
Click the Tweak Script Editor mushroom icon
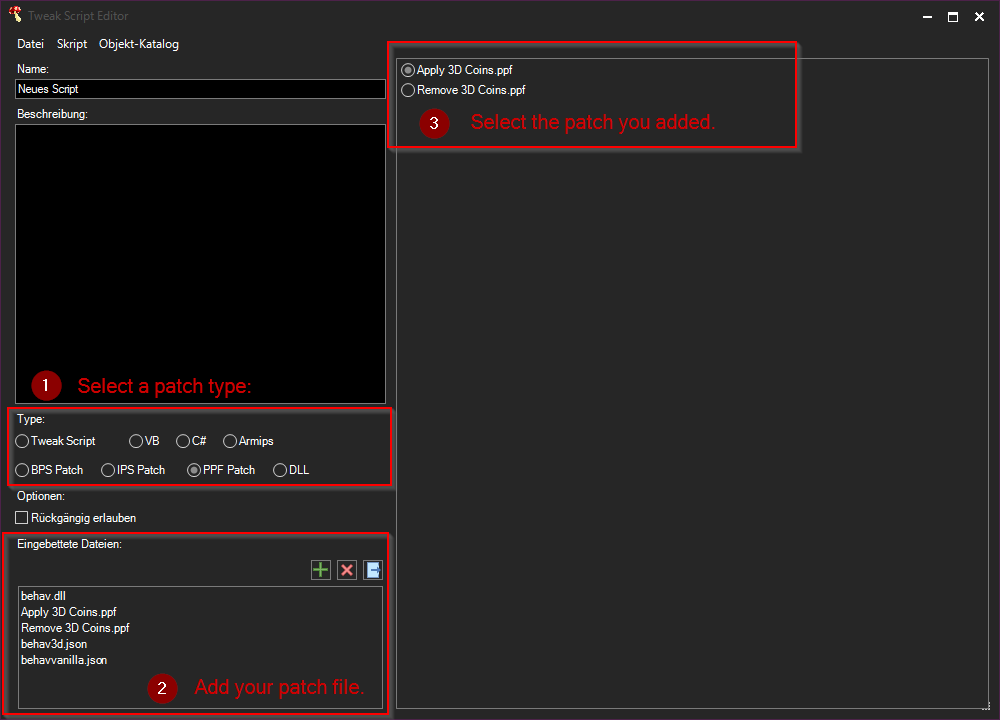click(14, 16)
